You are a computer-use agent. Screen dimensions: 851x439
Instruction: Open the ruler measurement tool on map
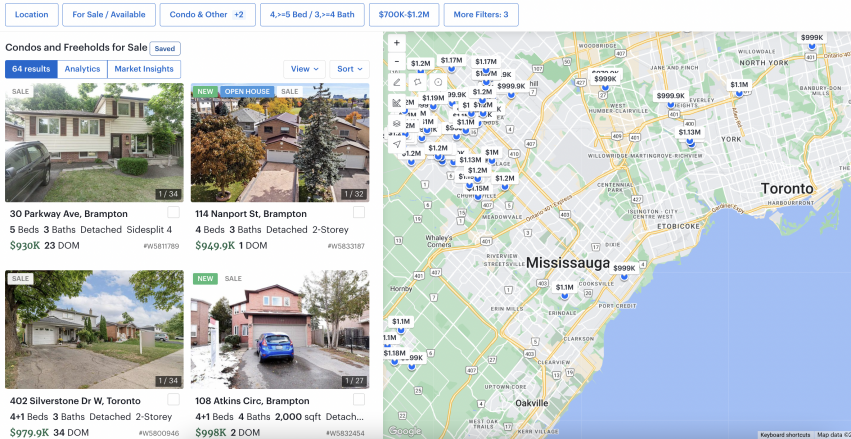pos(397,103)
